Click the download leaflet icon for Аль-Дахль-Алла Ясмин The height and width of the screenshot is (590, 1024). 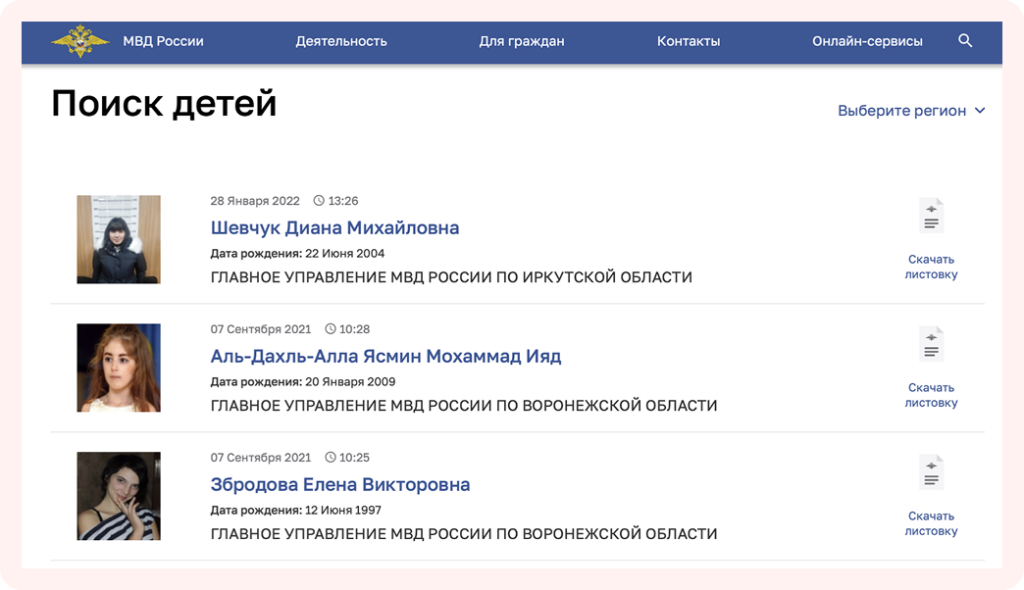pos(931,343)
